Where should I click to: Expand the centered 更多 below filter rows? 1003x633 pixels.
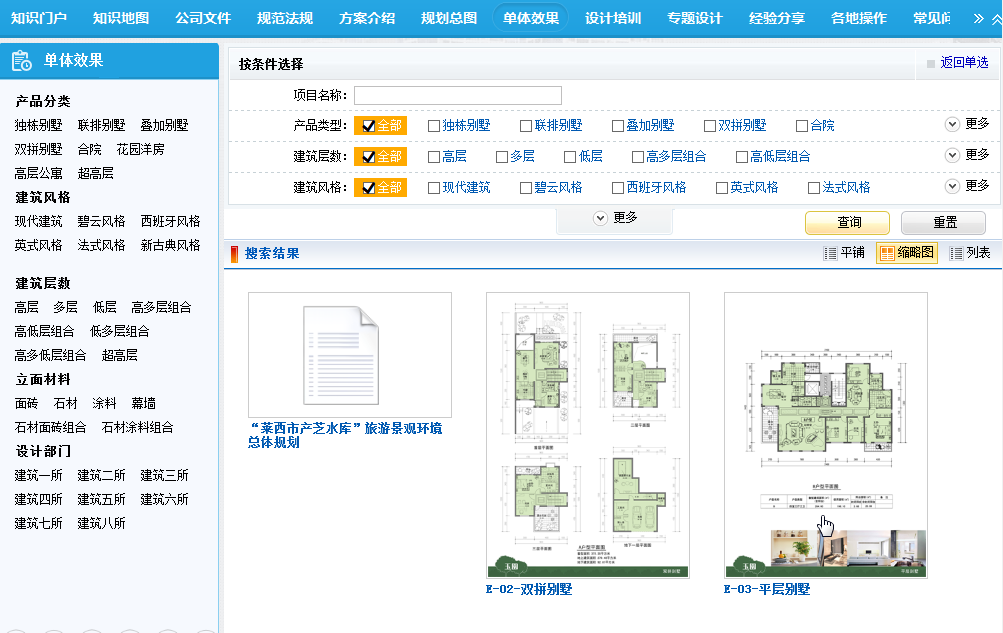pyautogui.click(x=601, y=218)
